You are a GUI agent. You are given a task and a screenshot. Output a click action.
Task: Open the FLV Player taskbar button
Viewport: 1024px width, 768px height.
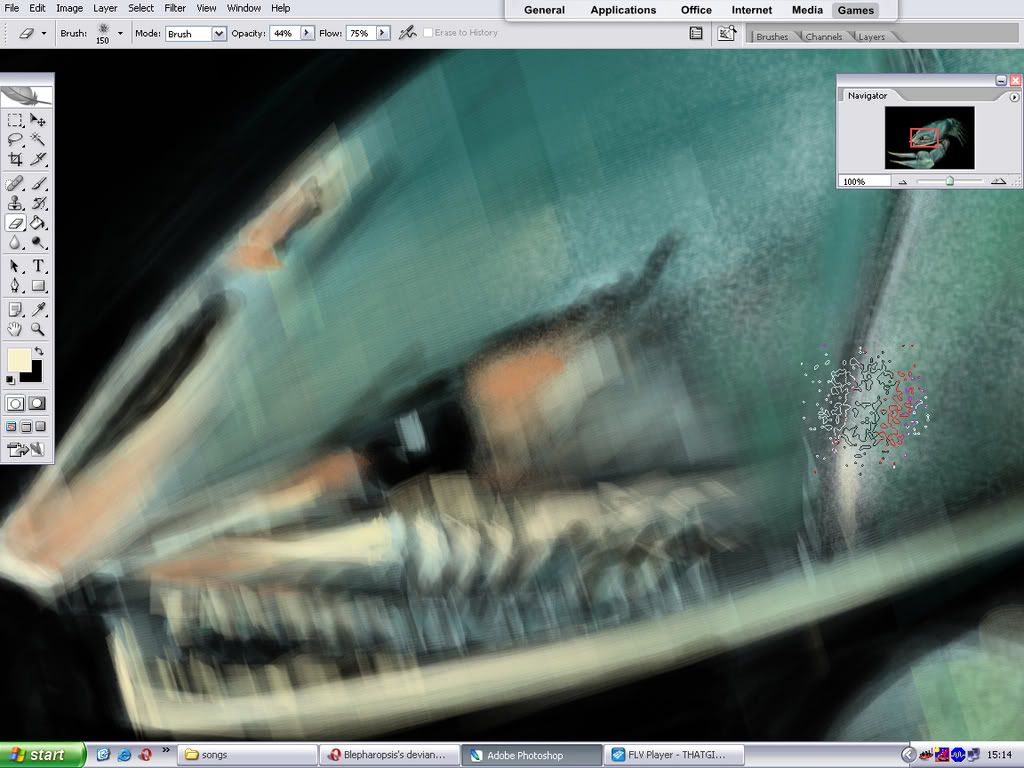668,755
